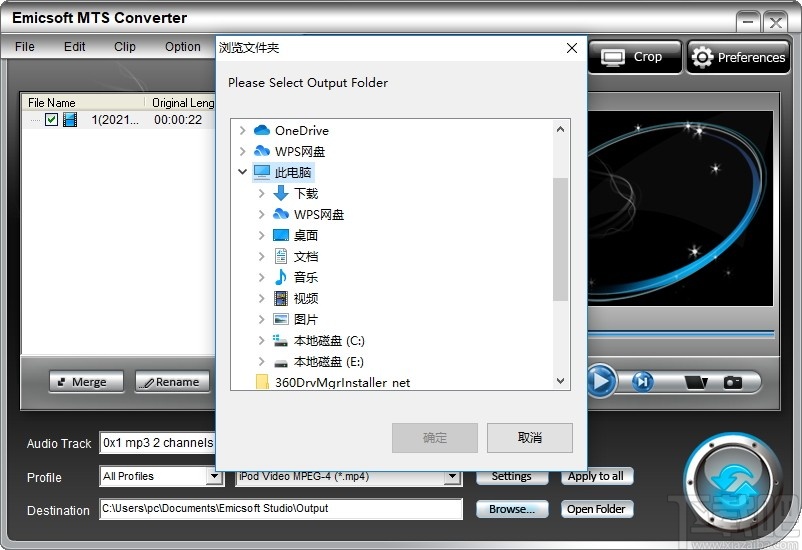Screen dimensions: 802x550
Task: Open the iPod Video MPEG-4 format dropdown
Action: coord(452,476)
